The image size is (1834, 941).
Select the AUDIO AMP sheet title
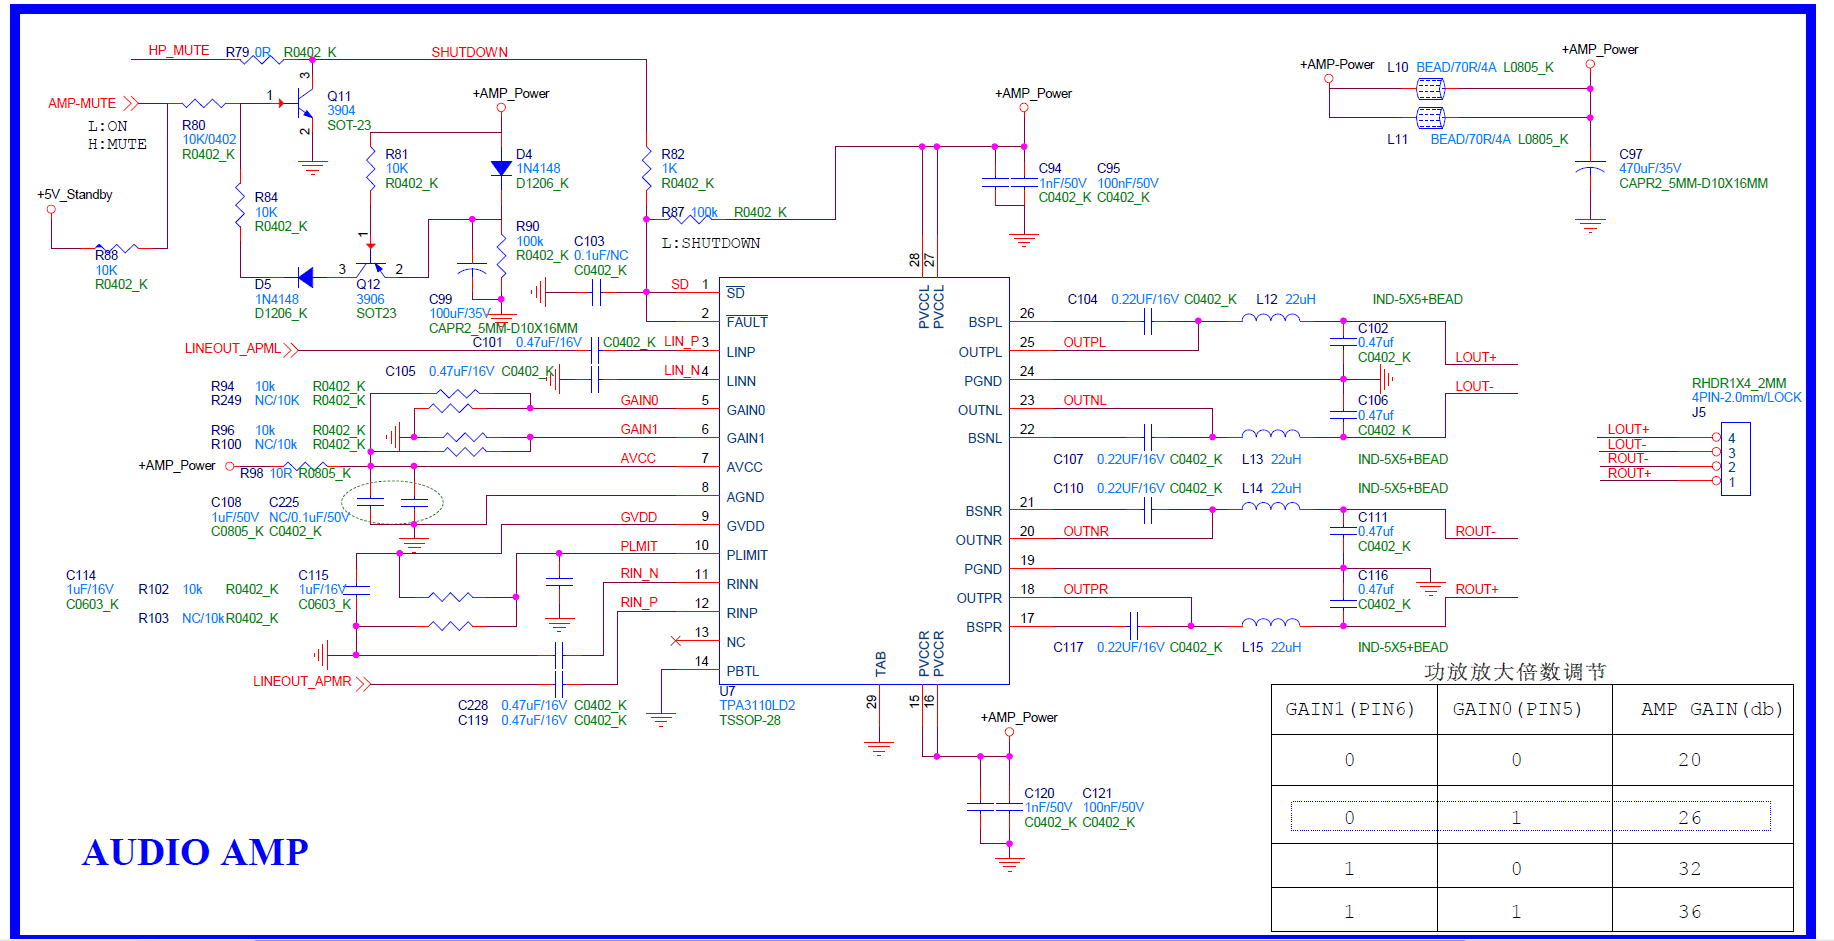pos(195,852)
